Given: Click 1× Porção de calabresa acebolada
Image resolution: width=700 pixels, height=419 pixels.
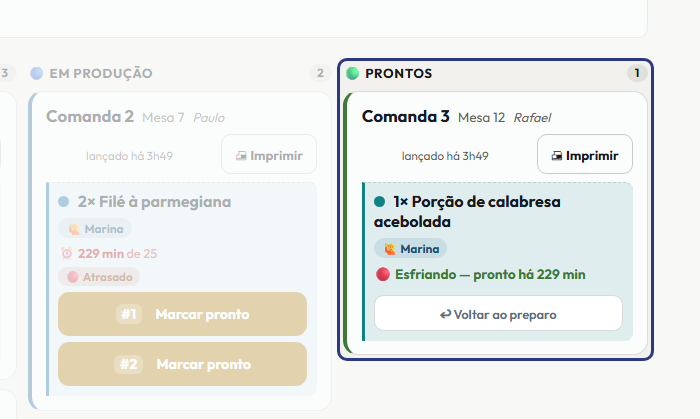Looking at the screenshot, I should (x=467, y=212).
